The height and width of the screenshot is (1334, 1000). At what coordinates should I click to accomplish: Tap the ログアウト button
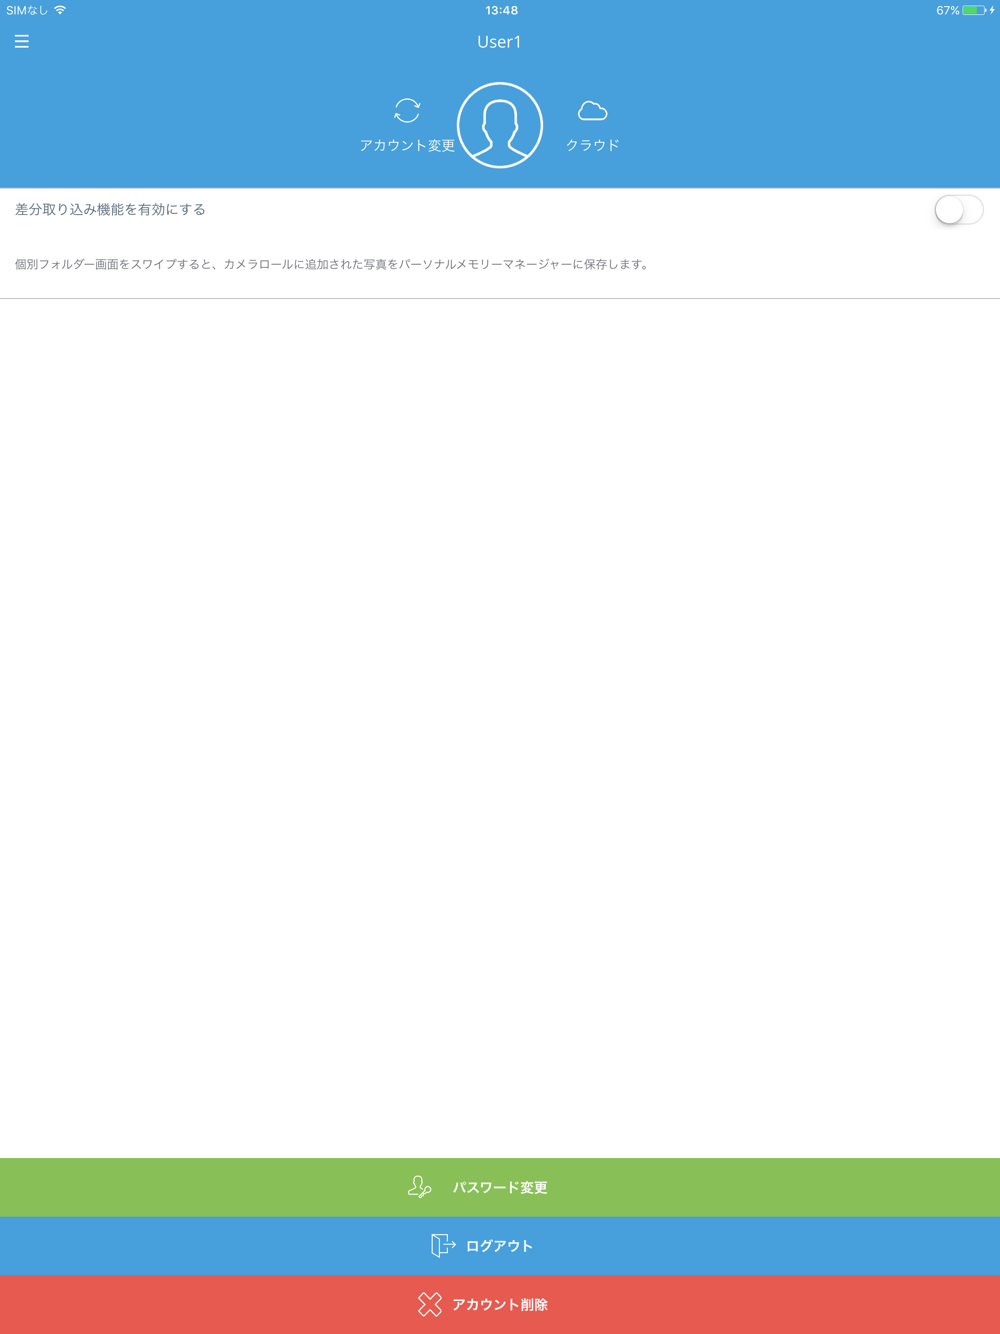tap(500, 1246)
